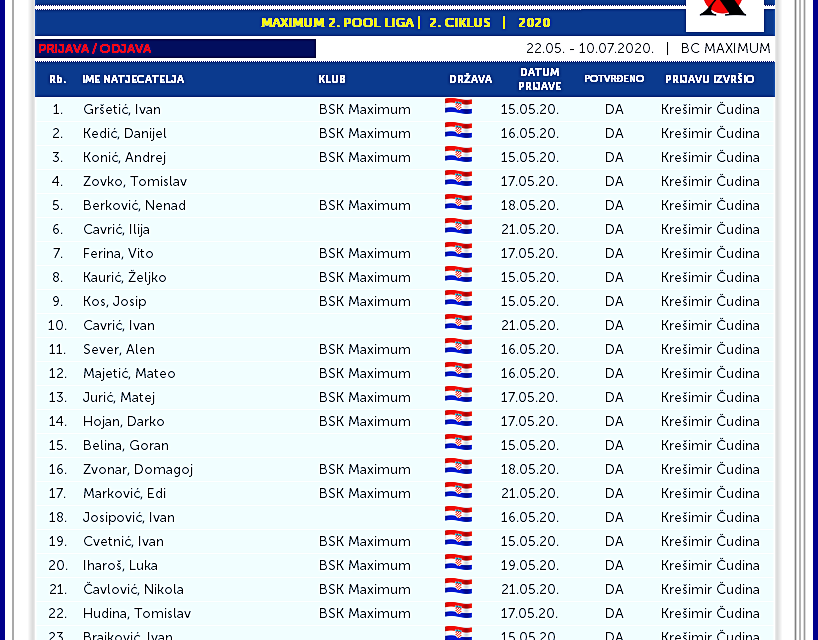Click the flag icon in Iharoš, Luka row

point(458,562)
